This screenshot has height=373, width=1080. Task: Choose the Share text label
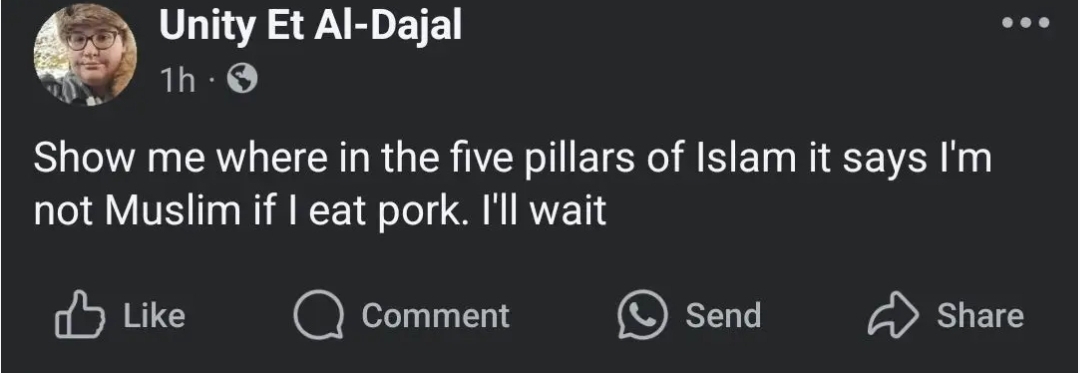pos(980,316)
